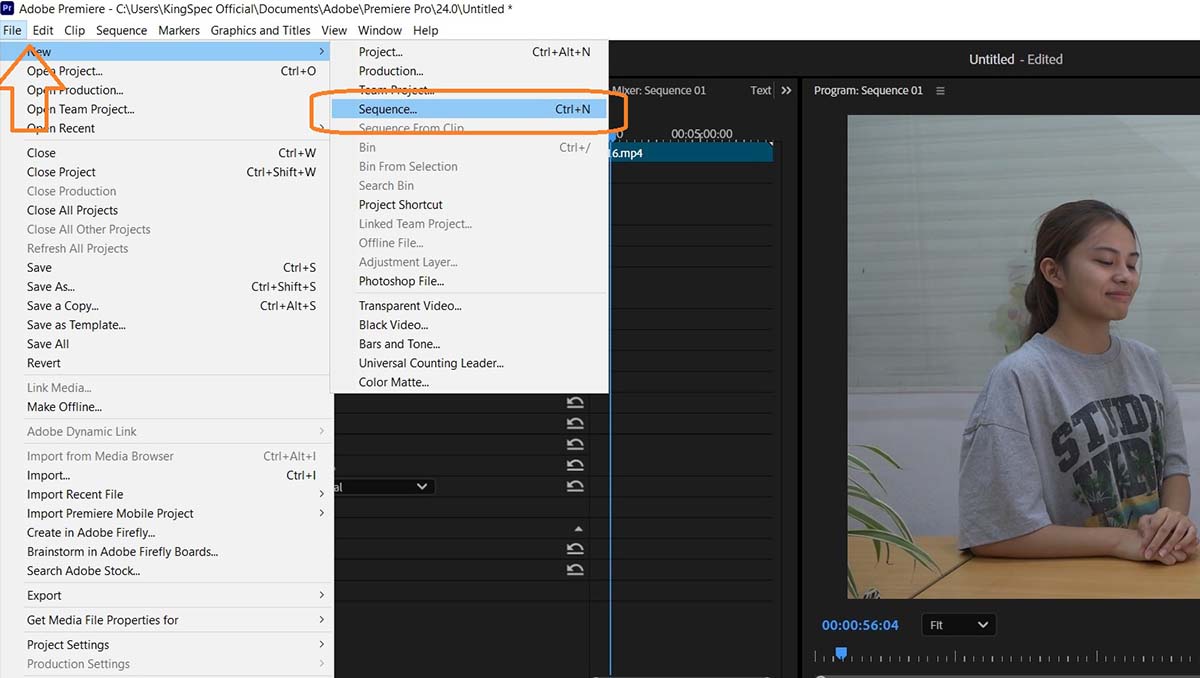The height and width of the screenshot is (678, 1200).
Task: Open the Help menu
Action: [426, 31]
